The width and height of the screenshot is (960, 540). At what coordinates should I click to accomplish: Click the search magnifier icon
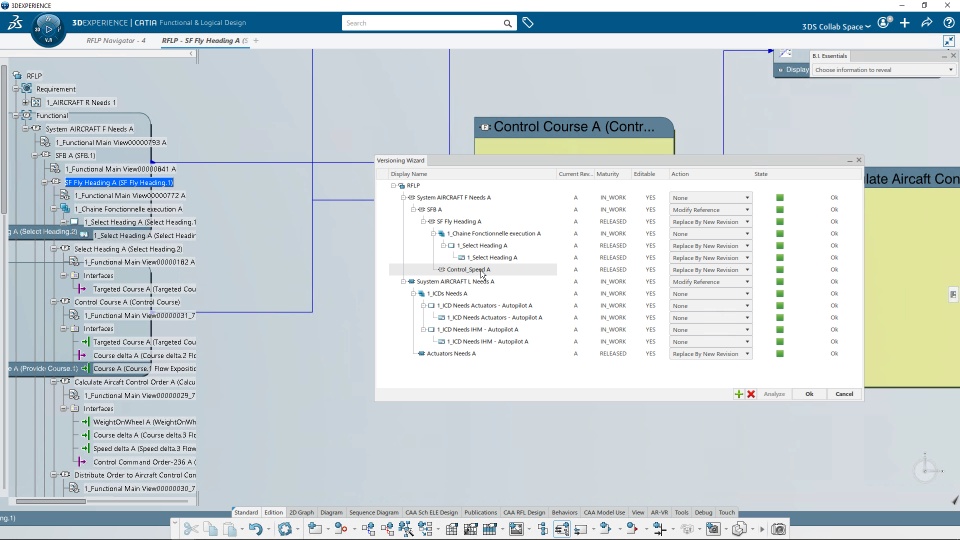pos(508,23)
